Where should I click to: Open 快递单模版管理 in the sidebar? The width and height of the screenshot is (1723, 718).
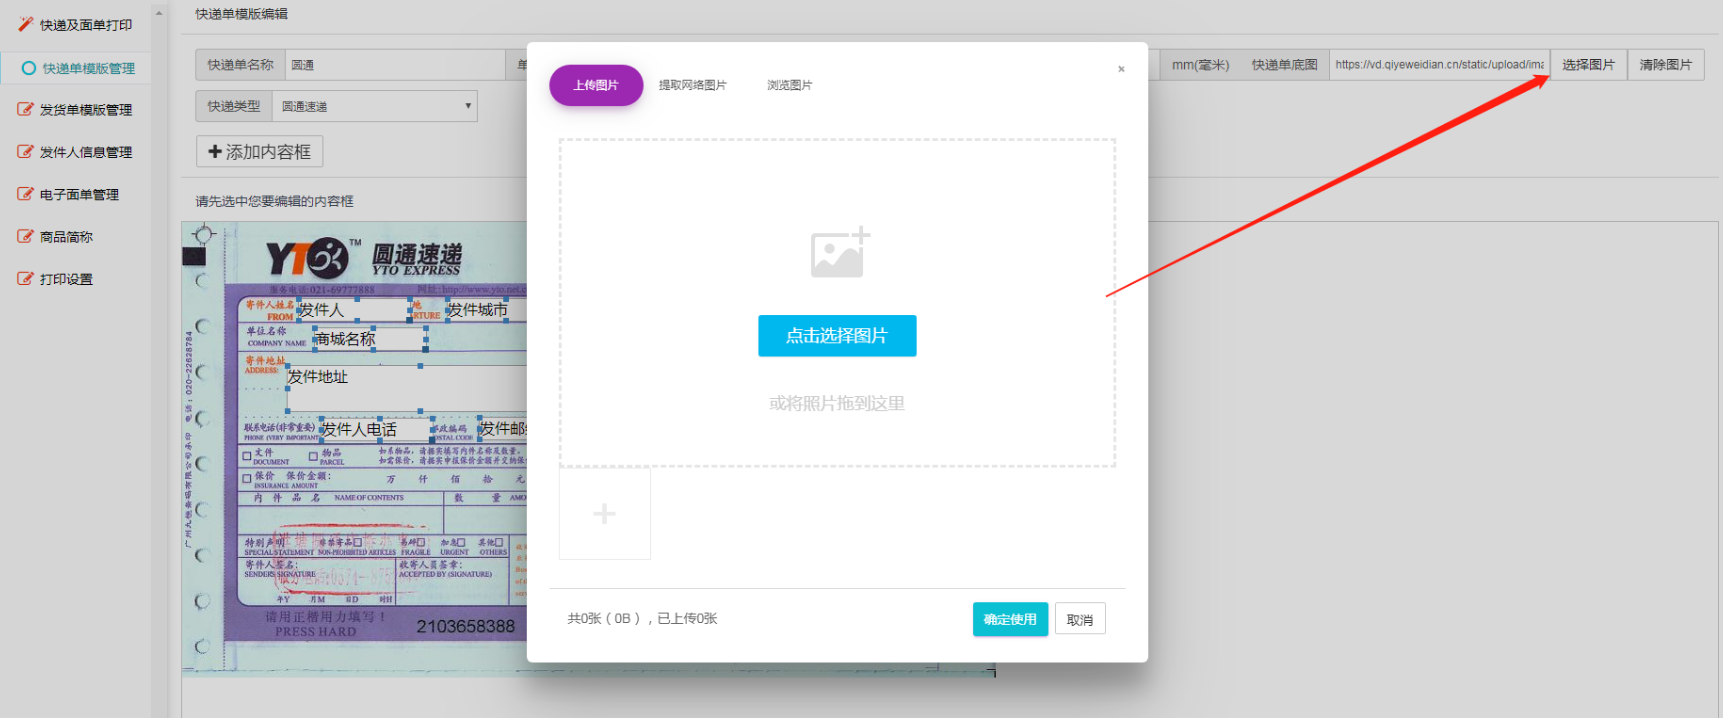pyautogui.click(x=88, y=68)
